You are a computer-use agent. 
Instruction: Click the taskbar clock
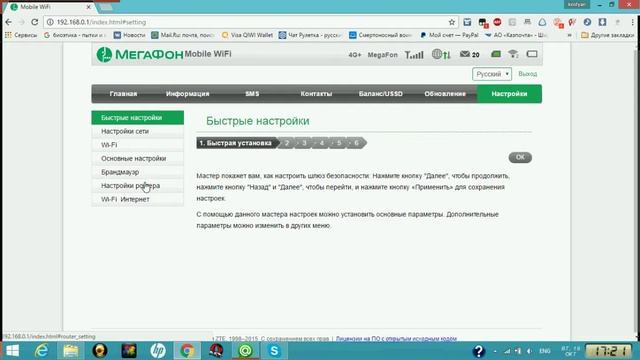click(x=609, y=351)
